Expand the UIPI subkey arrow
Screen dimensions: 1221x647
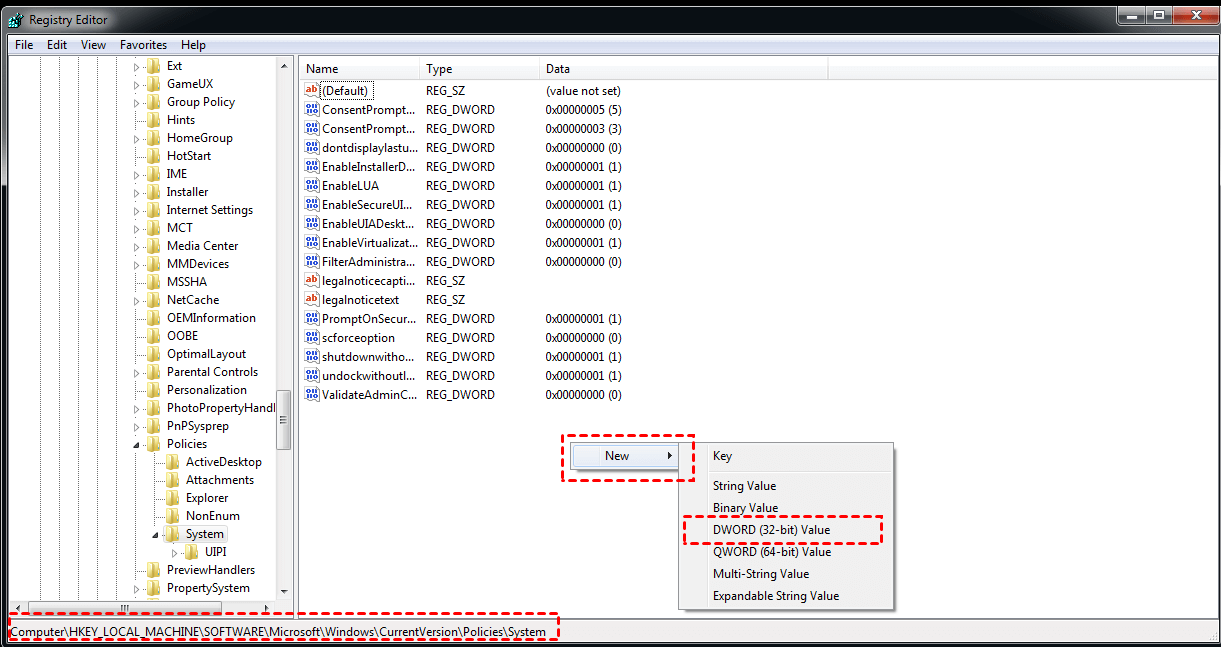click(x=175, y=552)
